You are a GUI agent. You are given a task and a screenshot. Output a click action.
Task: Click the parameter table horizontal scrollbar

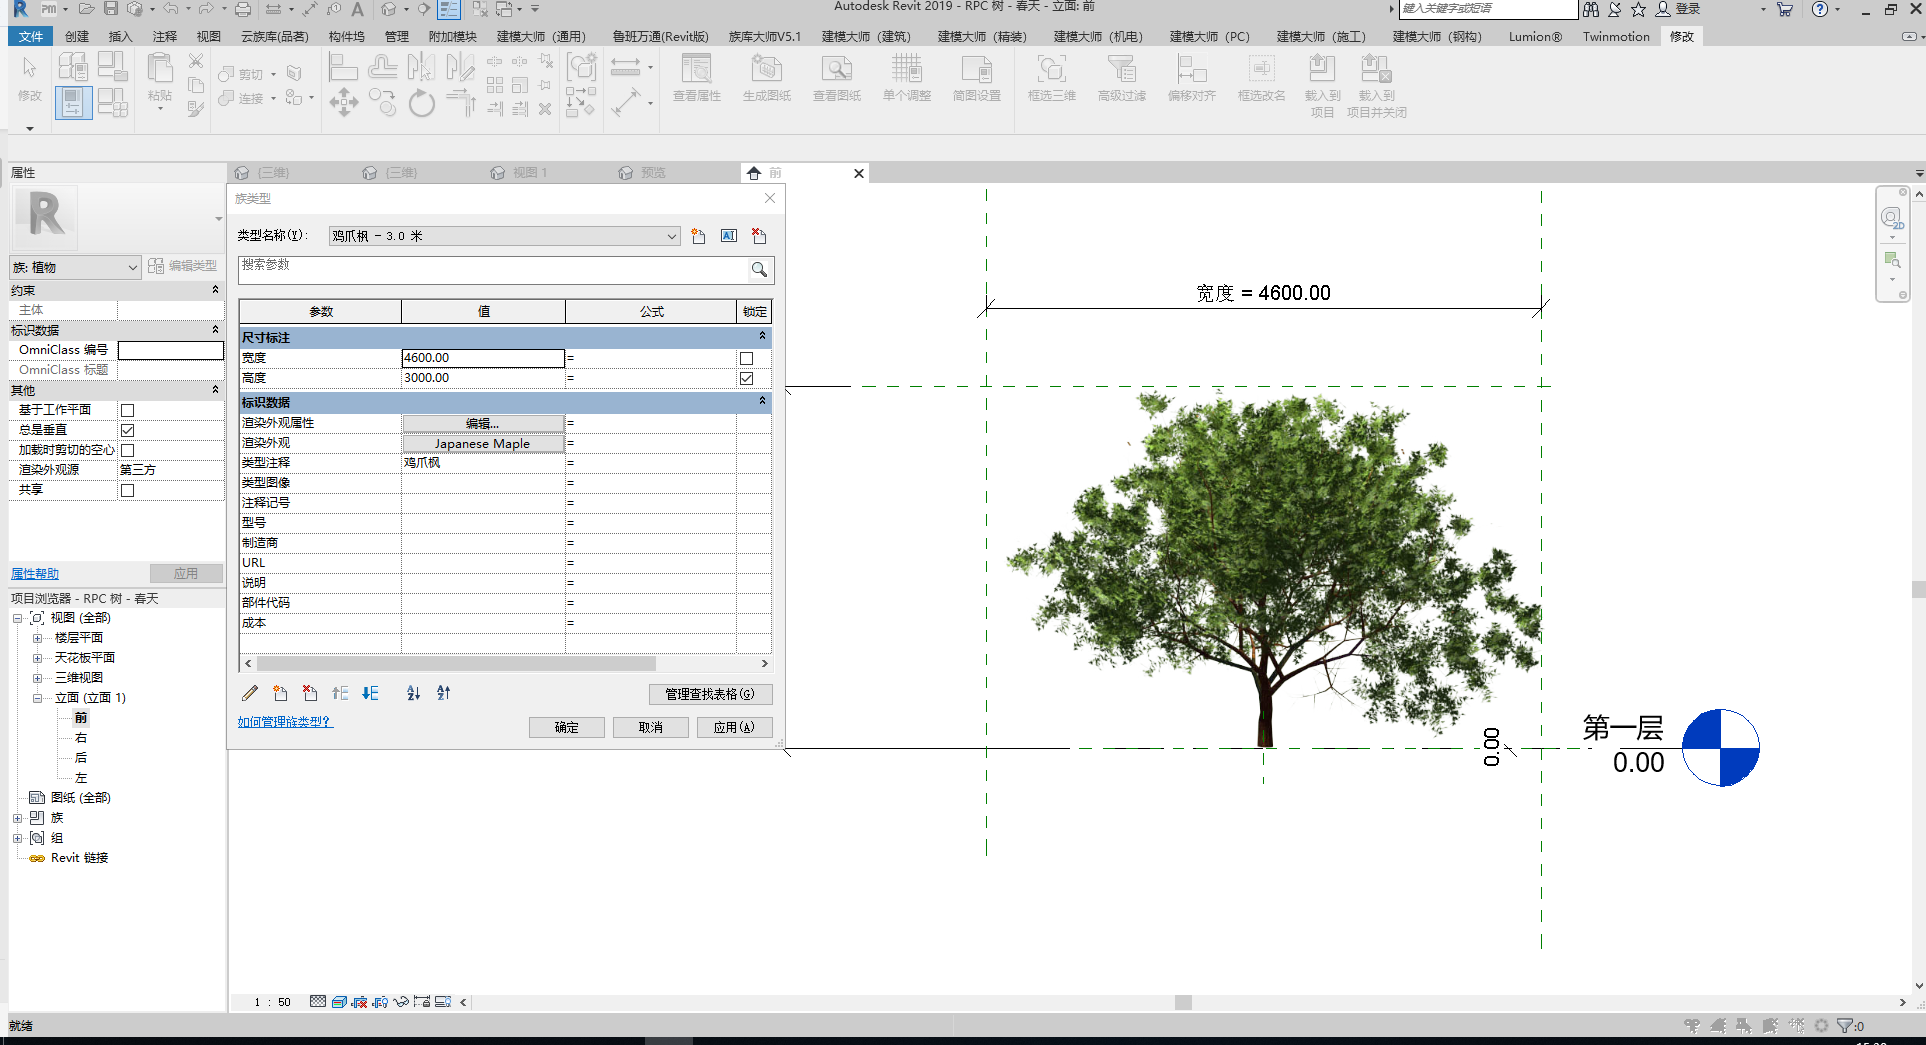click(456, 663)
